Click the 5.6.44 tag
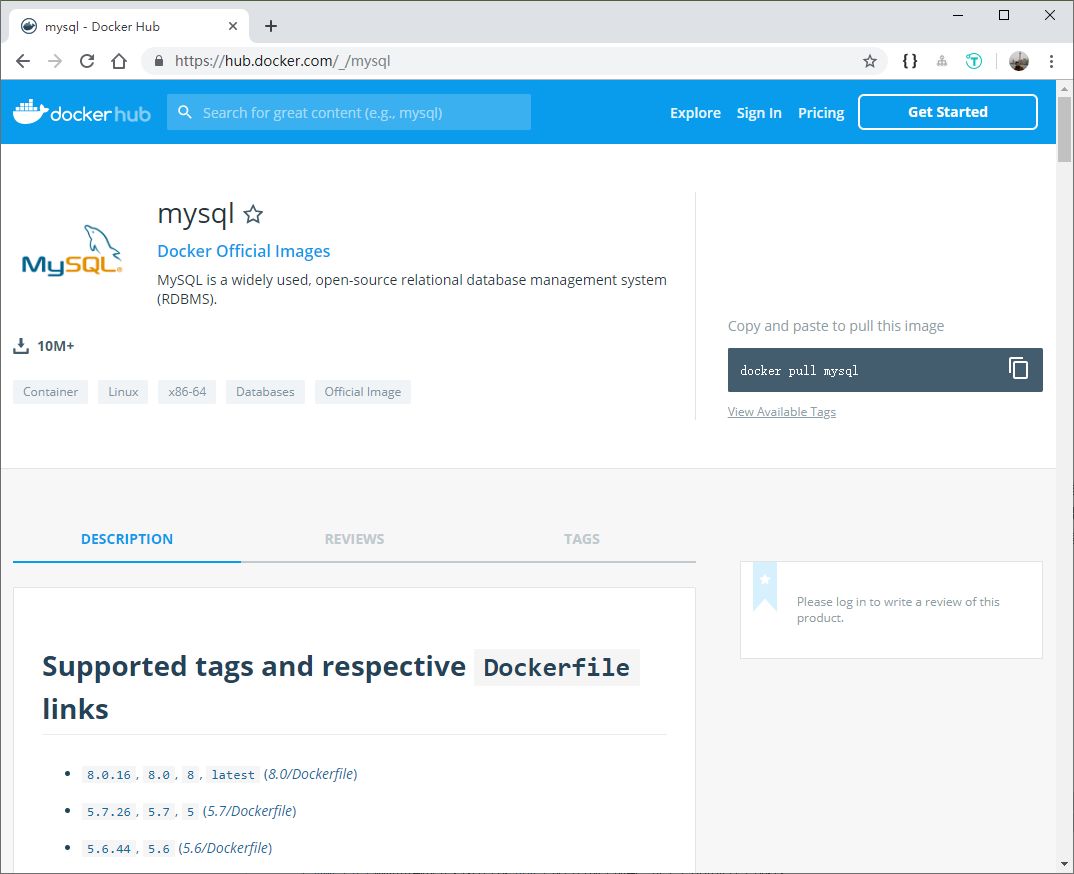The height and width of the screenshot is (874, 1074). point(109,849)
